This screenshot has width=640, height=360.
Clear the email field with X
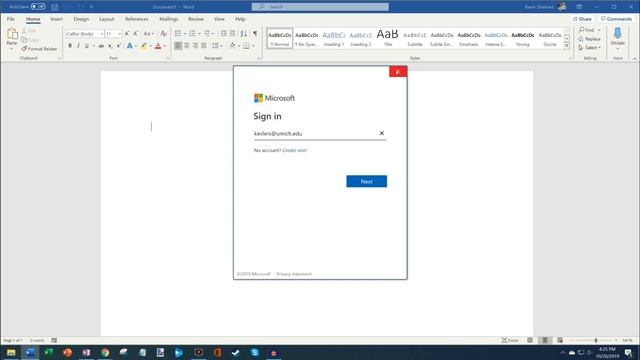[382, 133]
